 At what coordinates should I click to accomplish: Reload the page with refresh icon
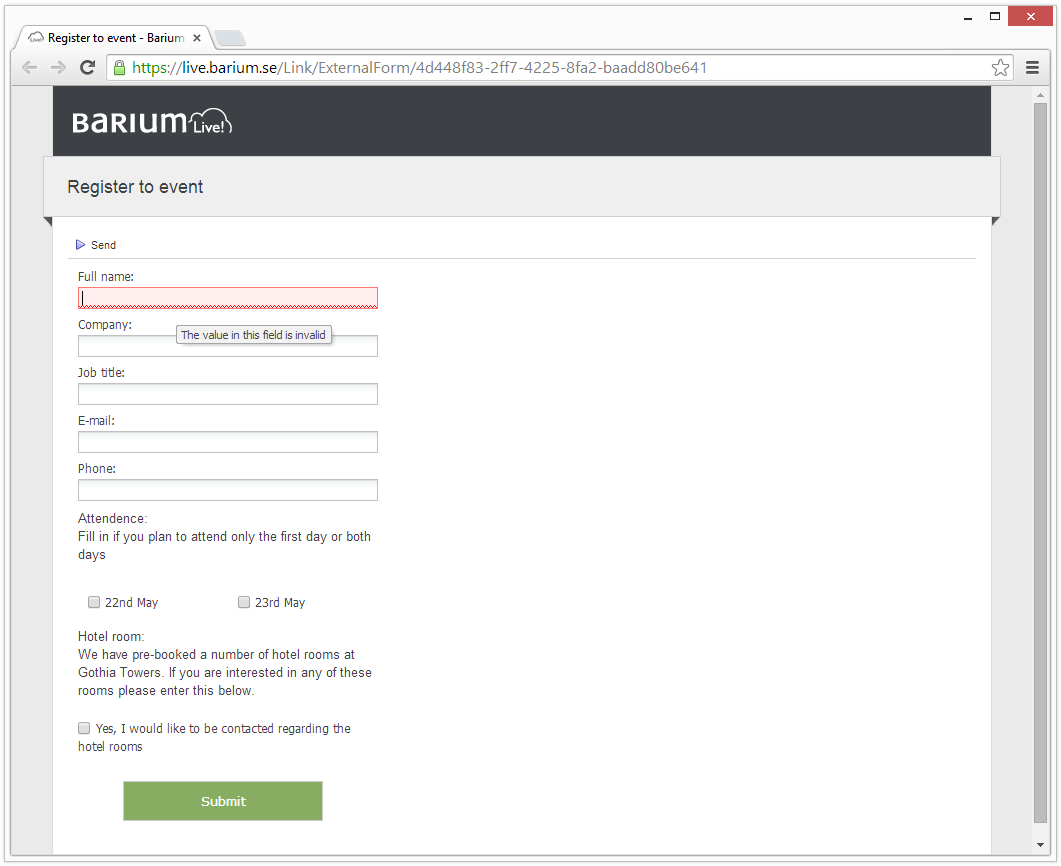pyautogui.click(x=87, y=68)
